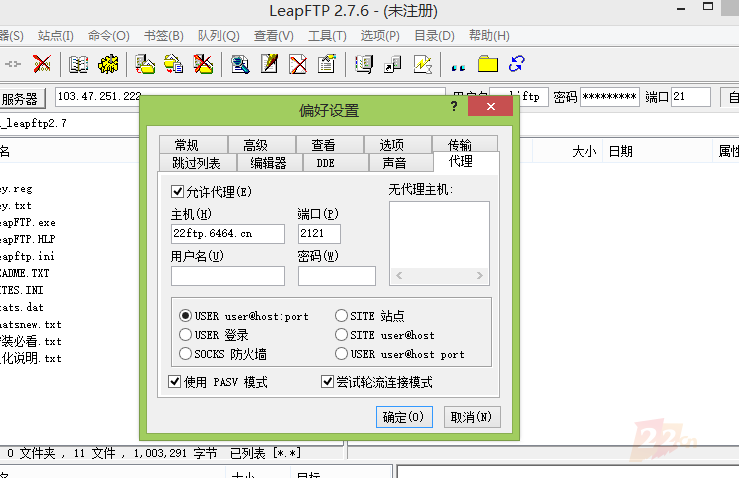Click the disconnect red X toolbar icon
Image resolution: width=739 pixels, height=478 pixels.
tap(42, 64)
